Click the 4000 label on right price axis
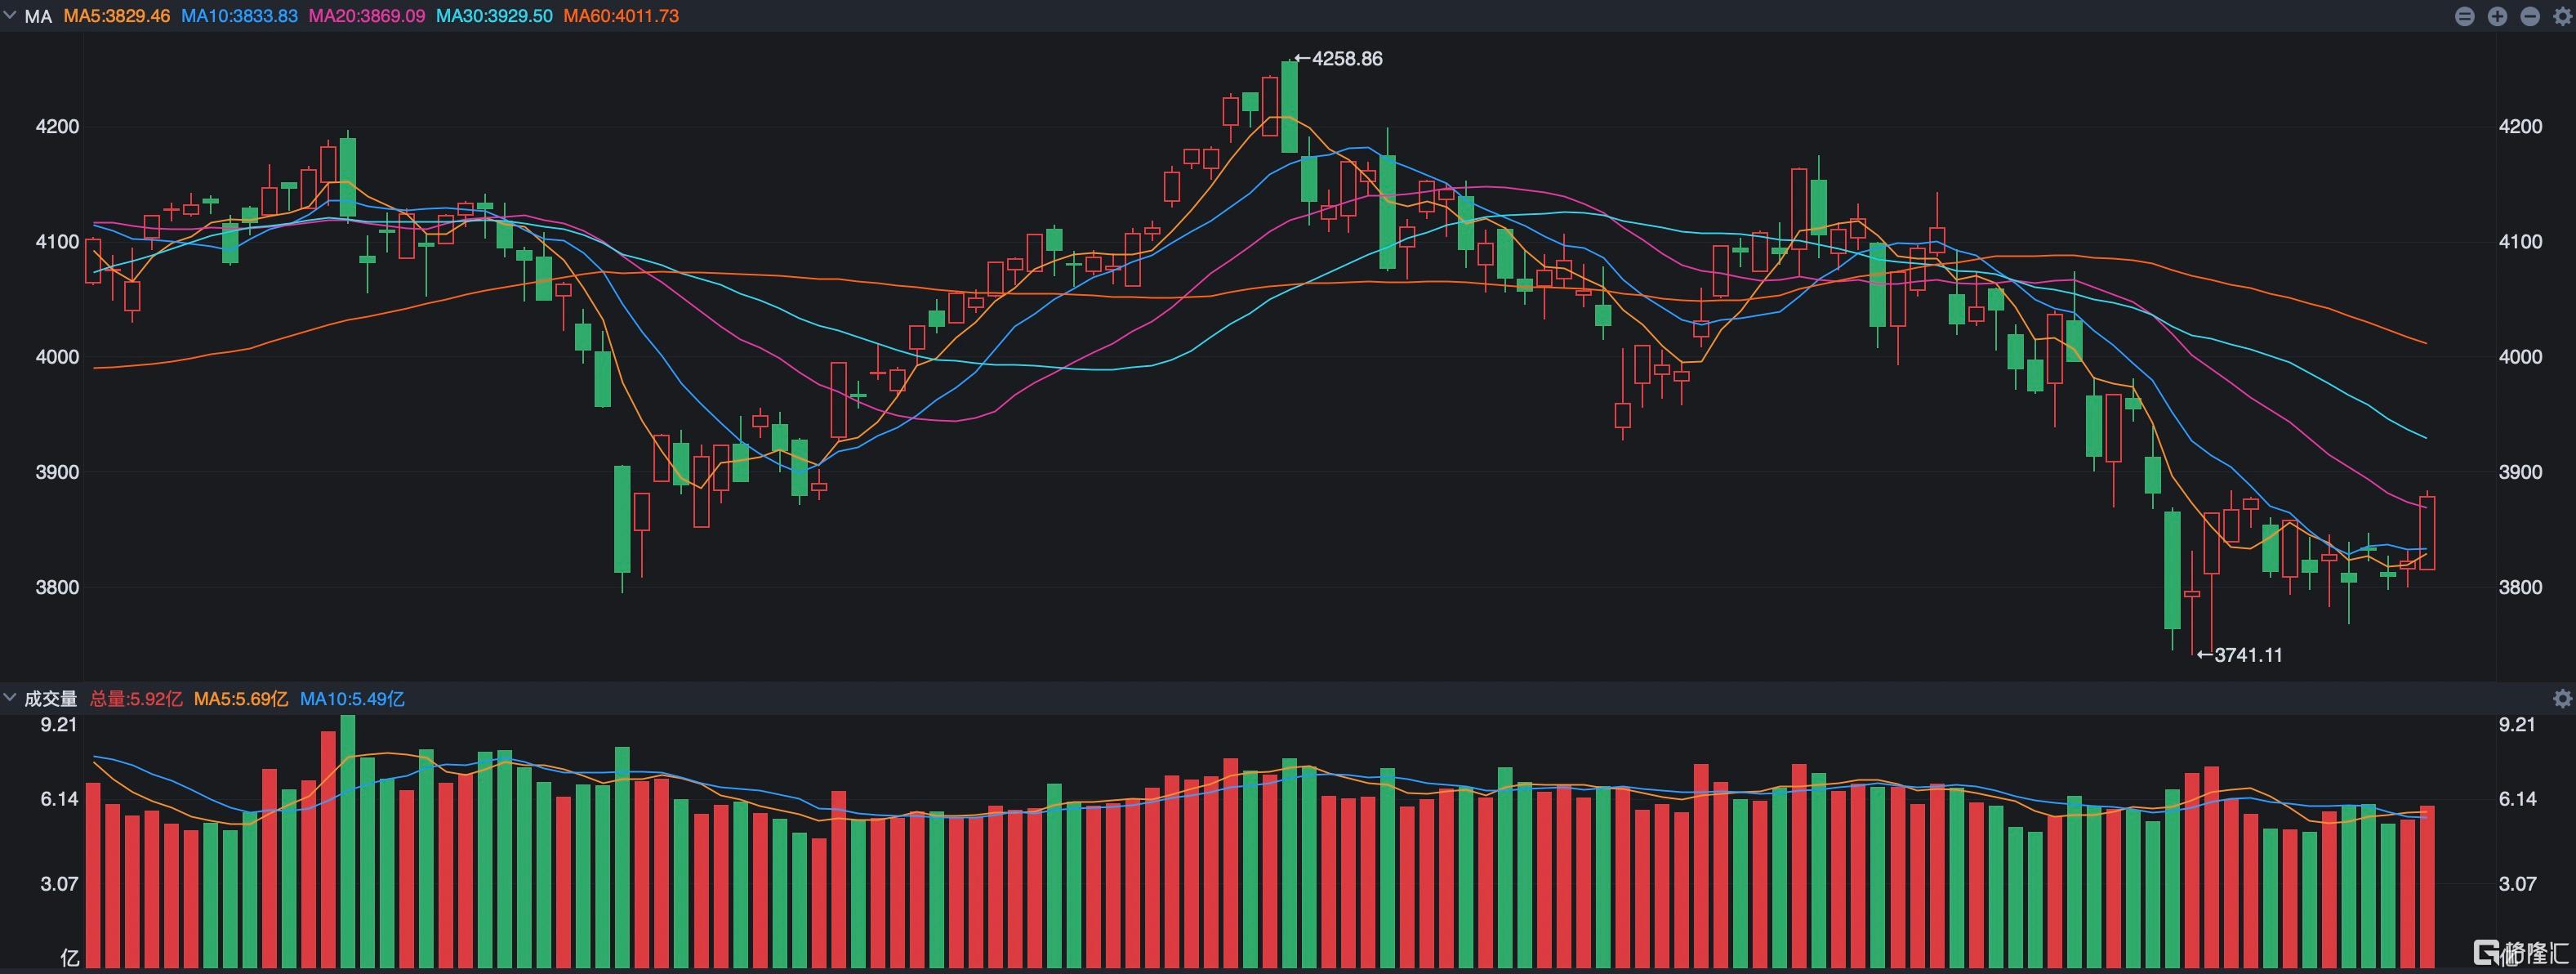 [2520, 357]
